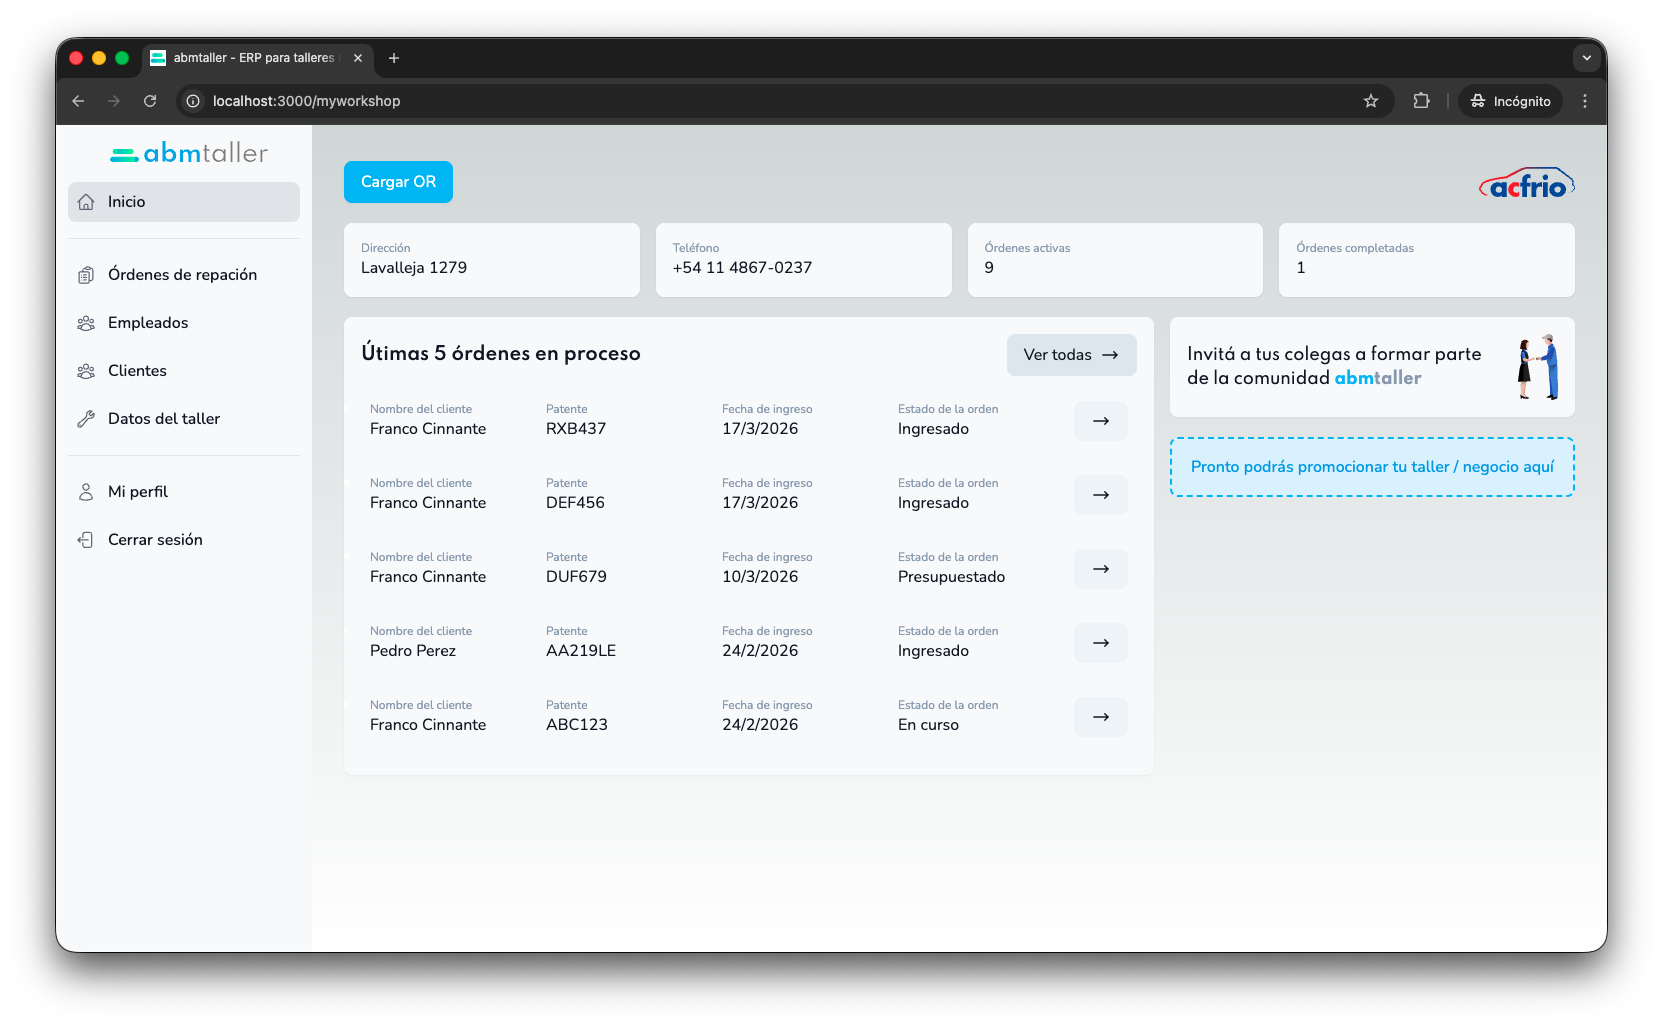This screenshot has height=1026, width=1663.
Task: Open Mi perfil page
Action: 184,492
